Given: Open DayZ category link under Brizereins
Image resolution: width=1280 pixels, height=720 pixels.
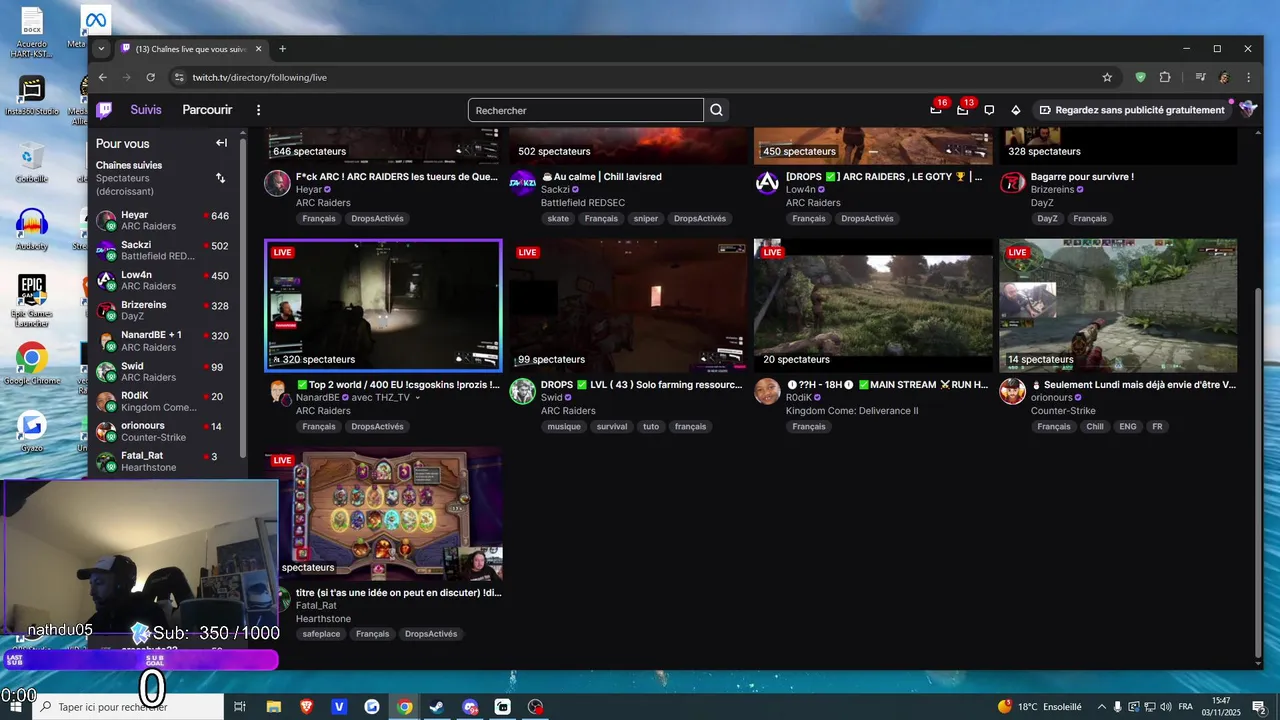Looking at the screenshot, I should pos(1042,203).
